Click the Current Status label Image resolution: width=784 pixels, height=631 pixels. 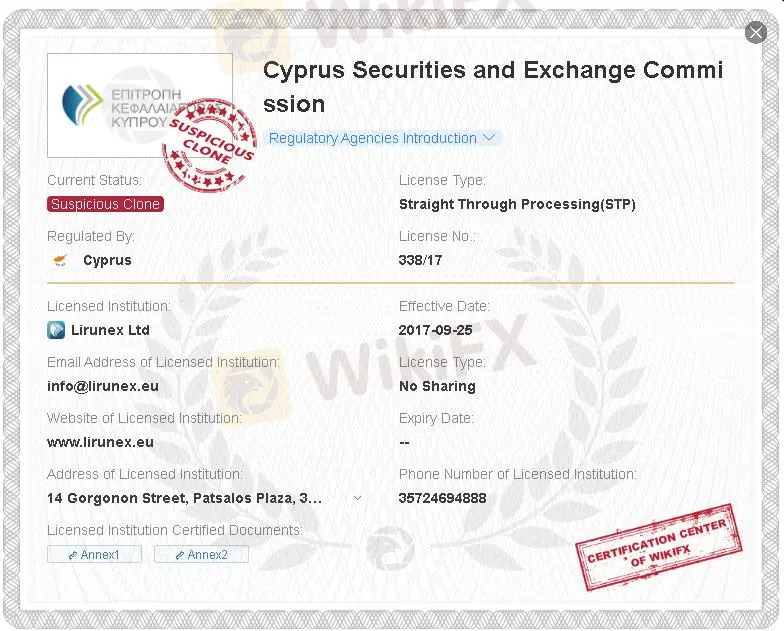point(94,180)
